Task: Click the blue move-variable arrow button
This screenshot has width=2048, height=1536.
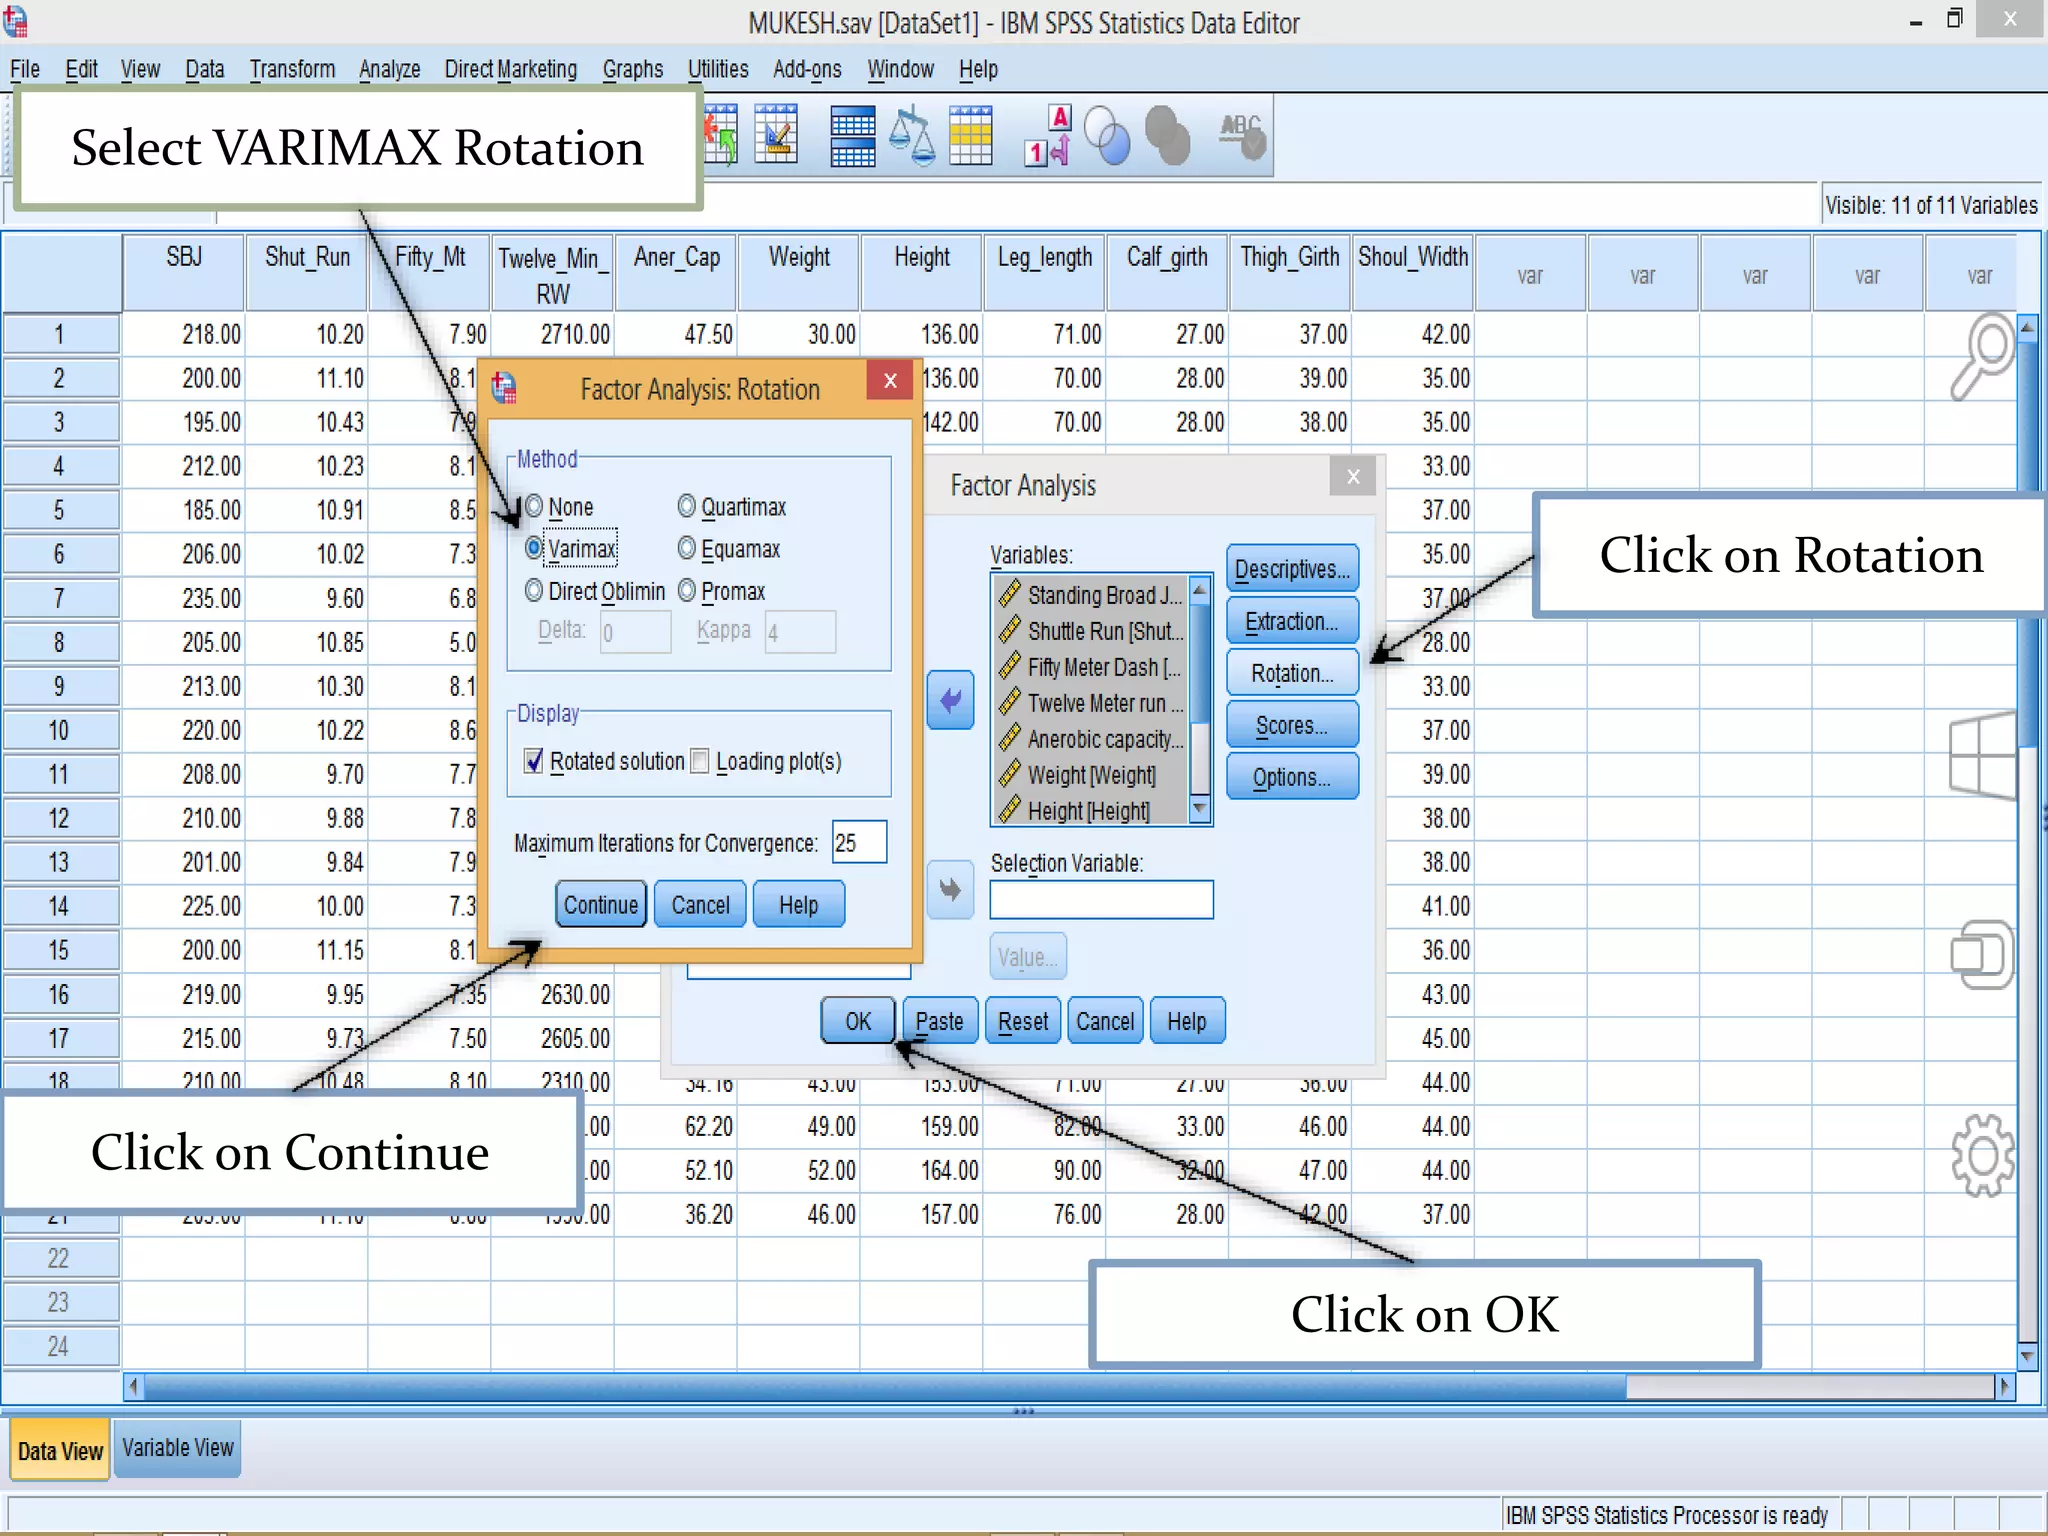Action: [x=950, y=700]
